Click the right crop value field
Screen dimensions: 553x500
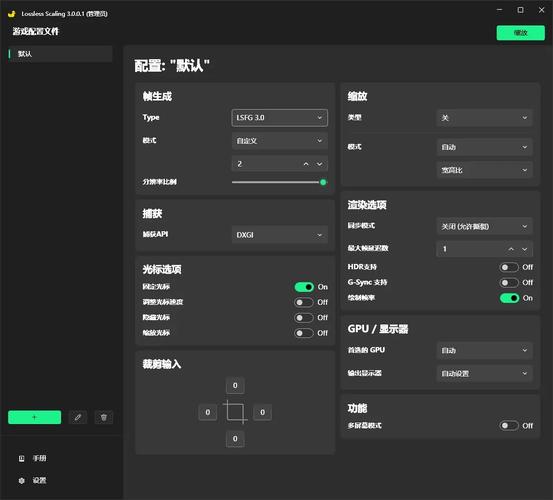262,412
